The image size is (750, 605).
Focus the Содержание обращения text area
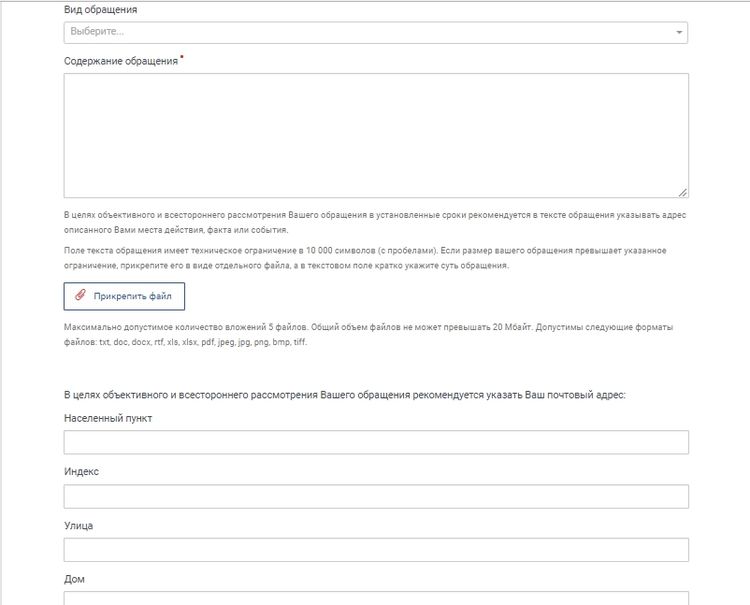coord(375,135)
